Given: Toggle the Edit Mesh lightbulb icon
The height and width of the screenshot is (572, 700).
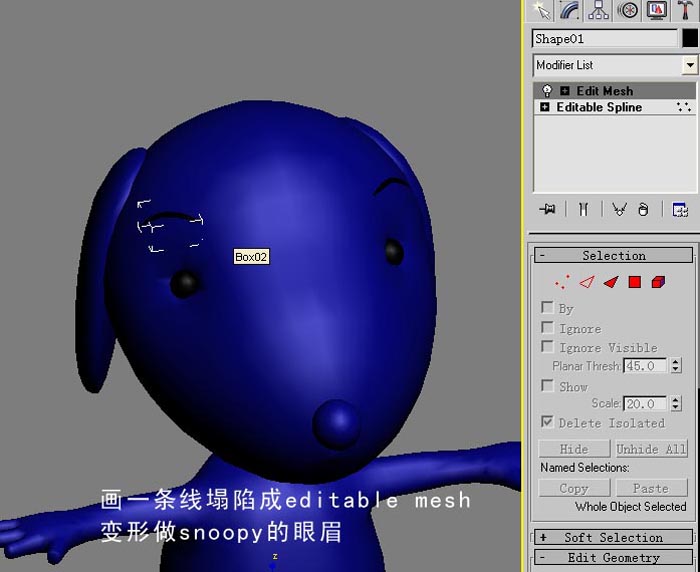Looking at the screenshot, I should coord(547,91).
